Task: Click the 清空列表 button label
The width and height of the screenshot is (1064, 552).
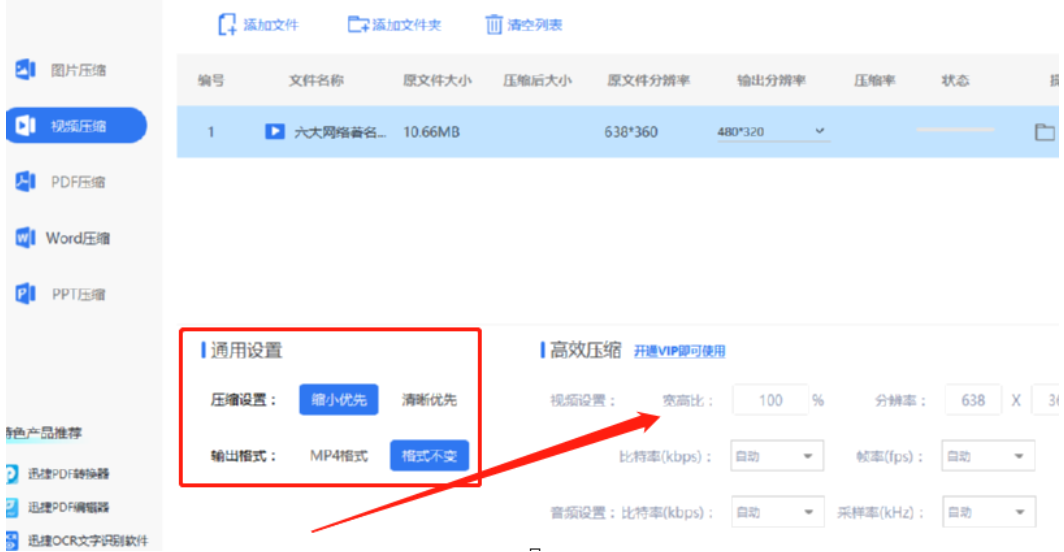Action: click(535, 25)
